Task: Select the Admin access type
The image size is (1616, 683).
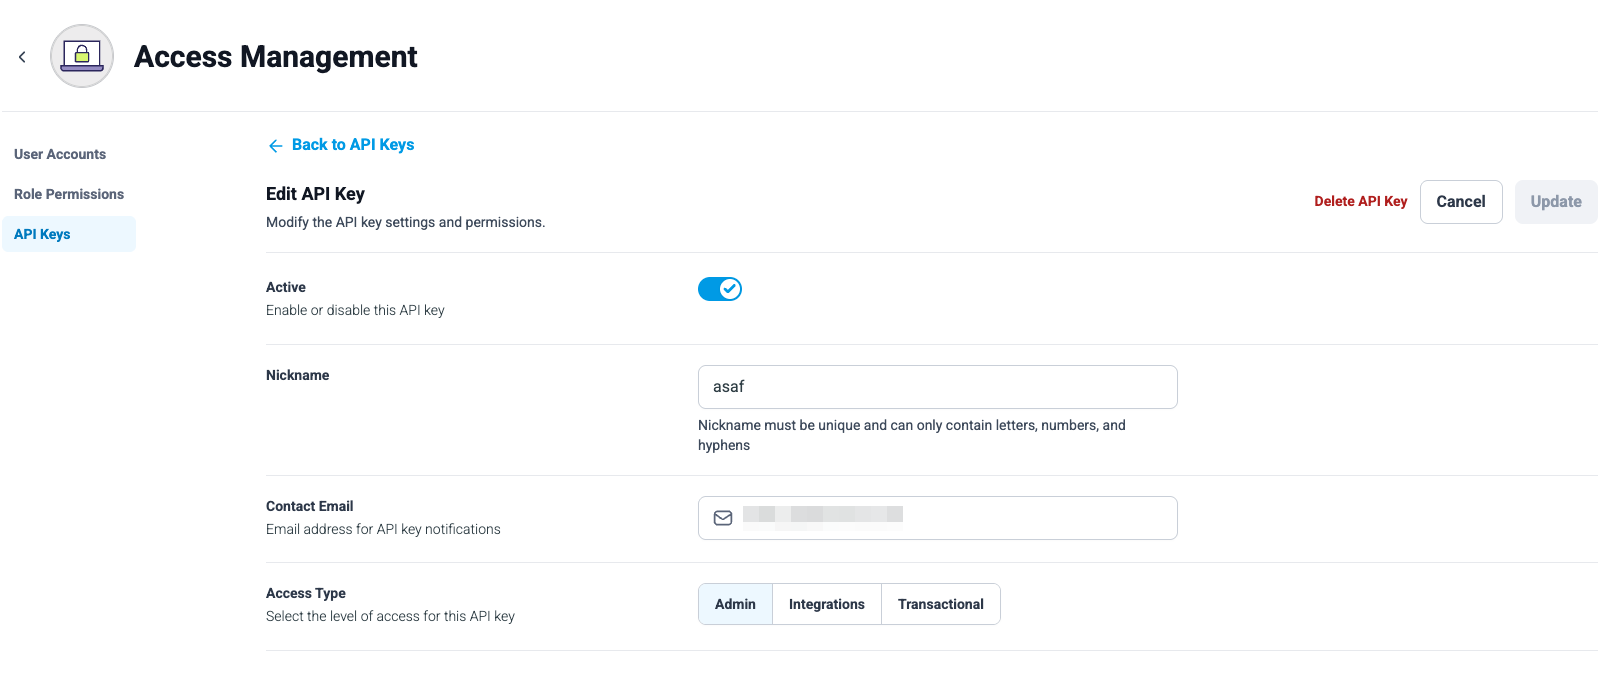Action: coord(735,604)
